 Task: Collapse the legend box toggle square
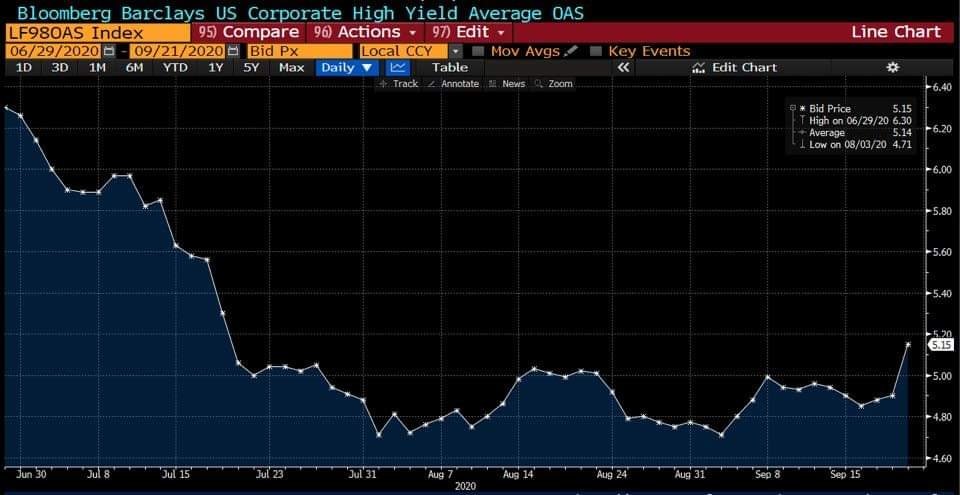click(793, 108)
